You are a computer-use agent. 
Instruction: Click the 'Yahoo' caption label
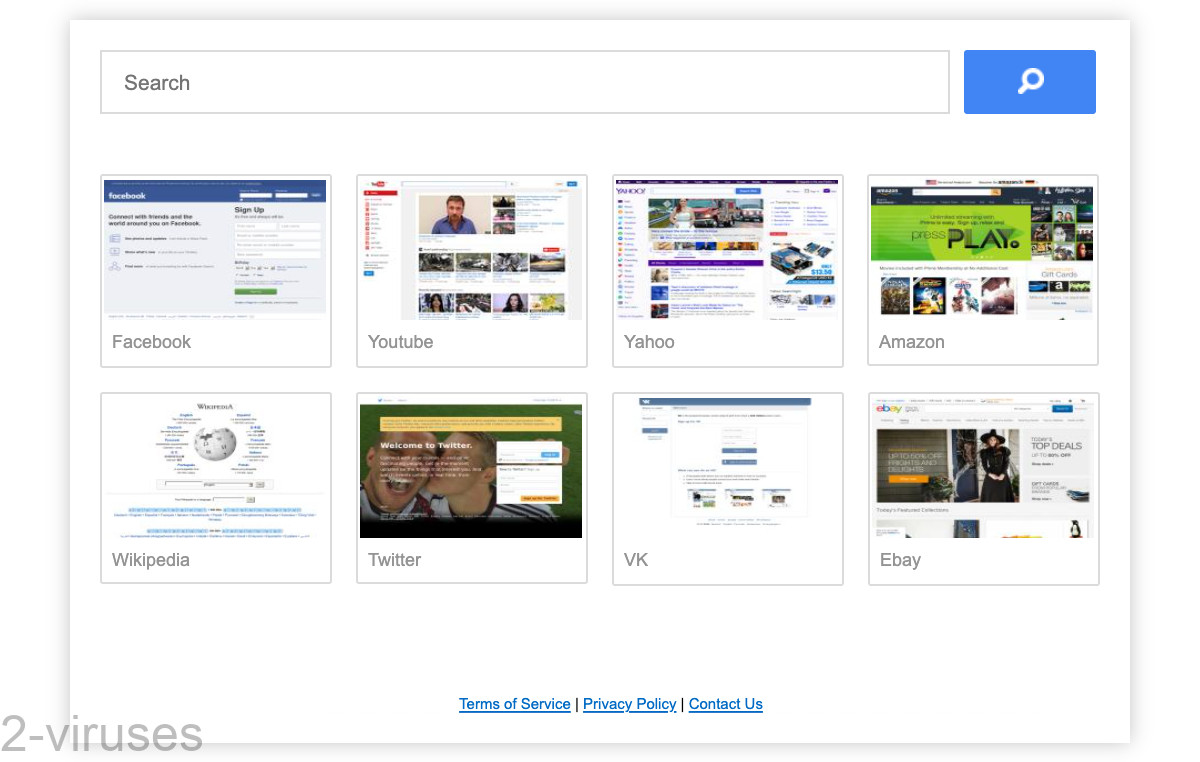tap(648, 342)
